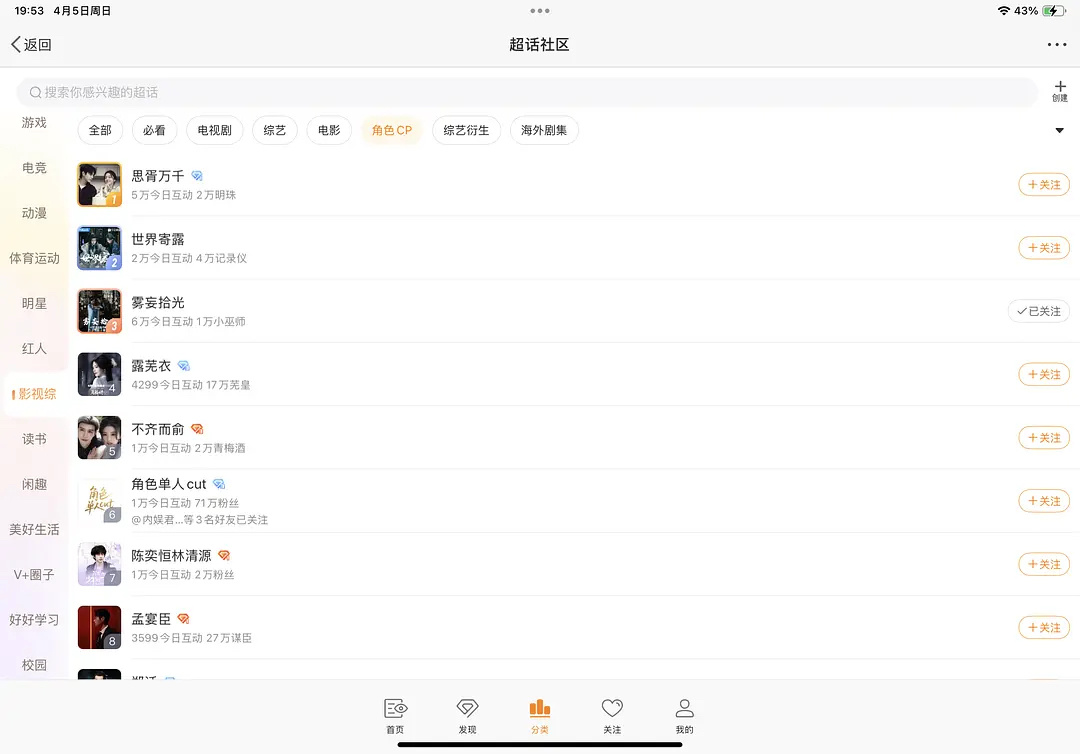Follow 孟宴臣 with its +关注 button
This screenshot has height=754, width=1080.
point(1044,627)
